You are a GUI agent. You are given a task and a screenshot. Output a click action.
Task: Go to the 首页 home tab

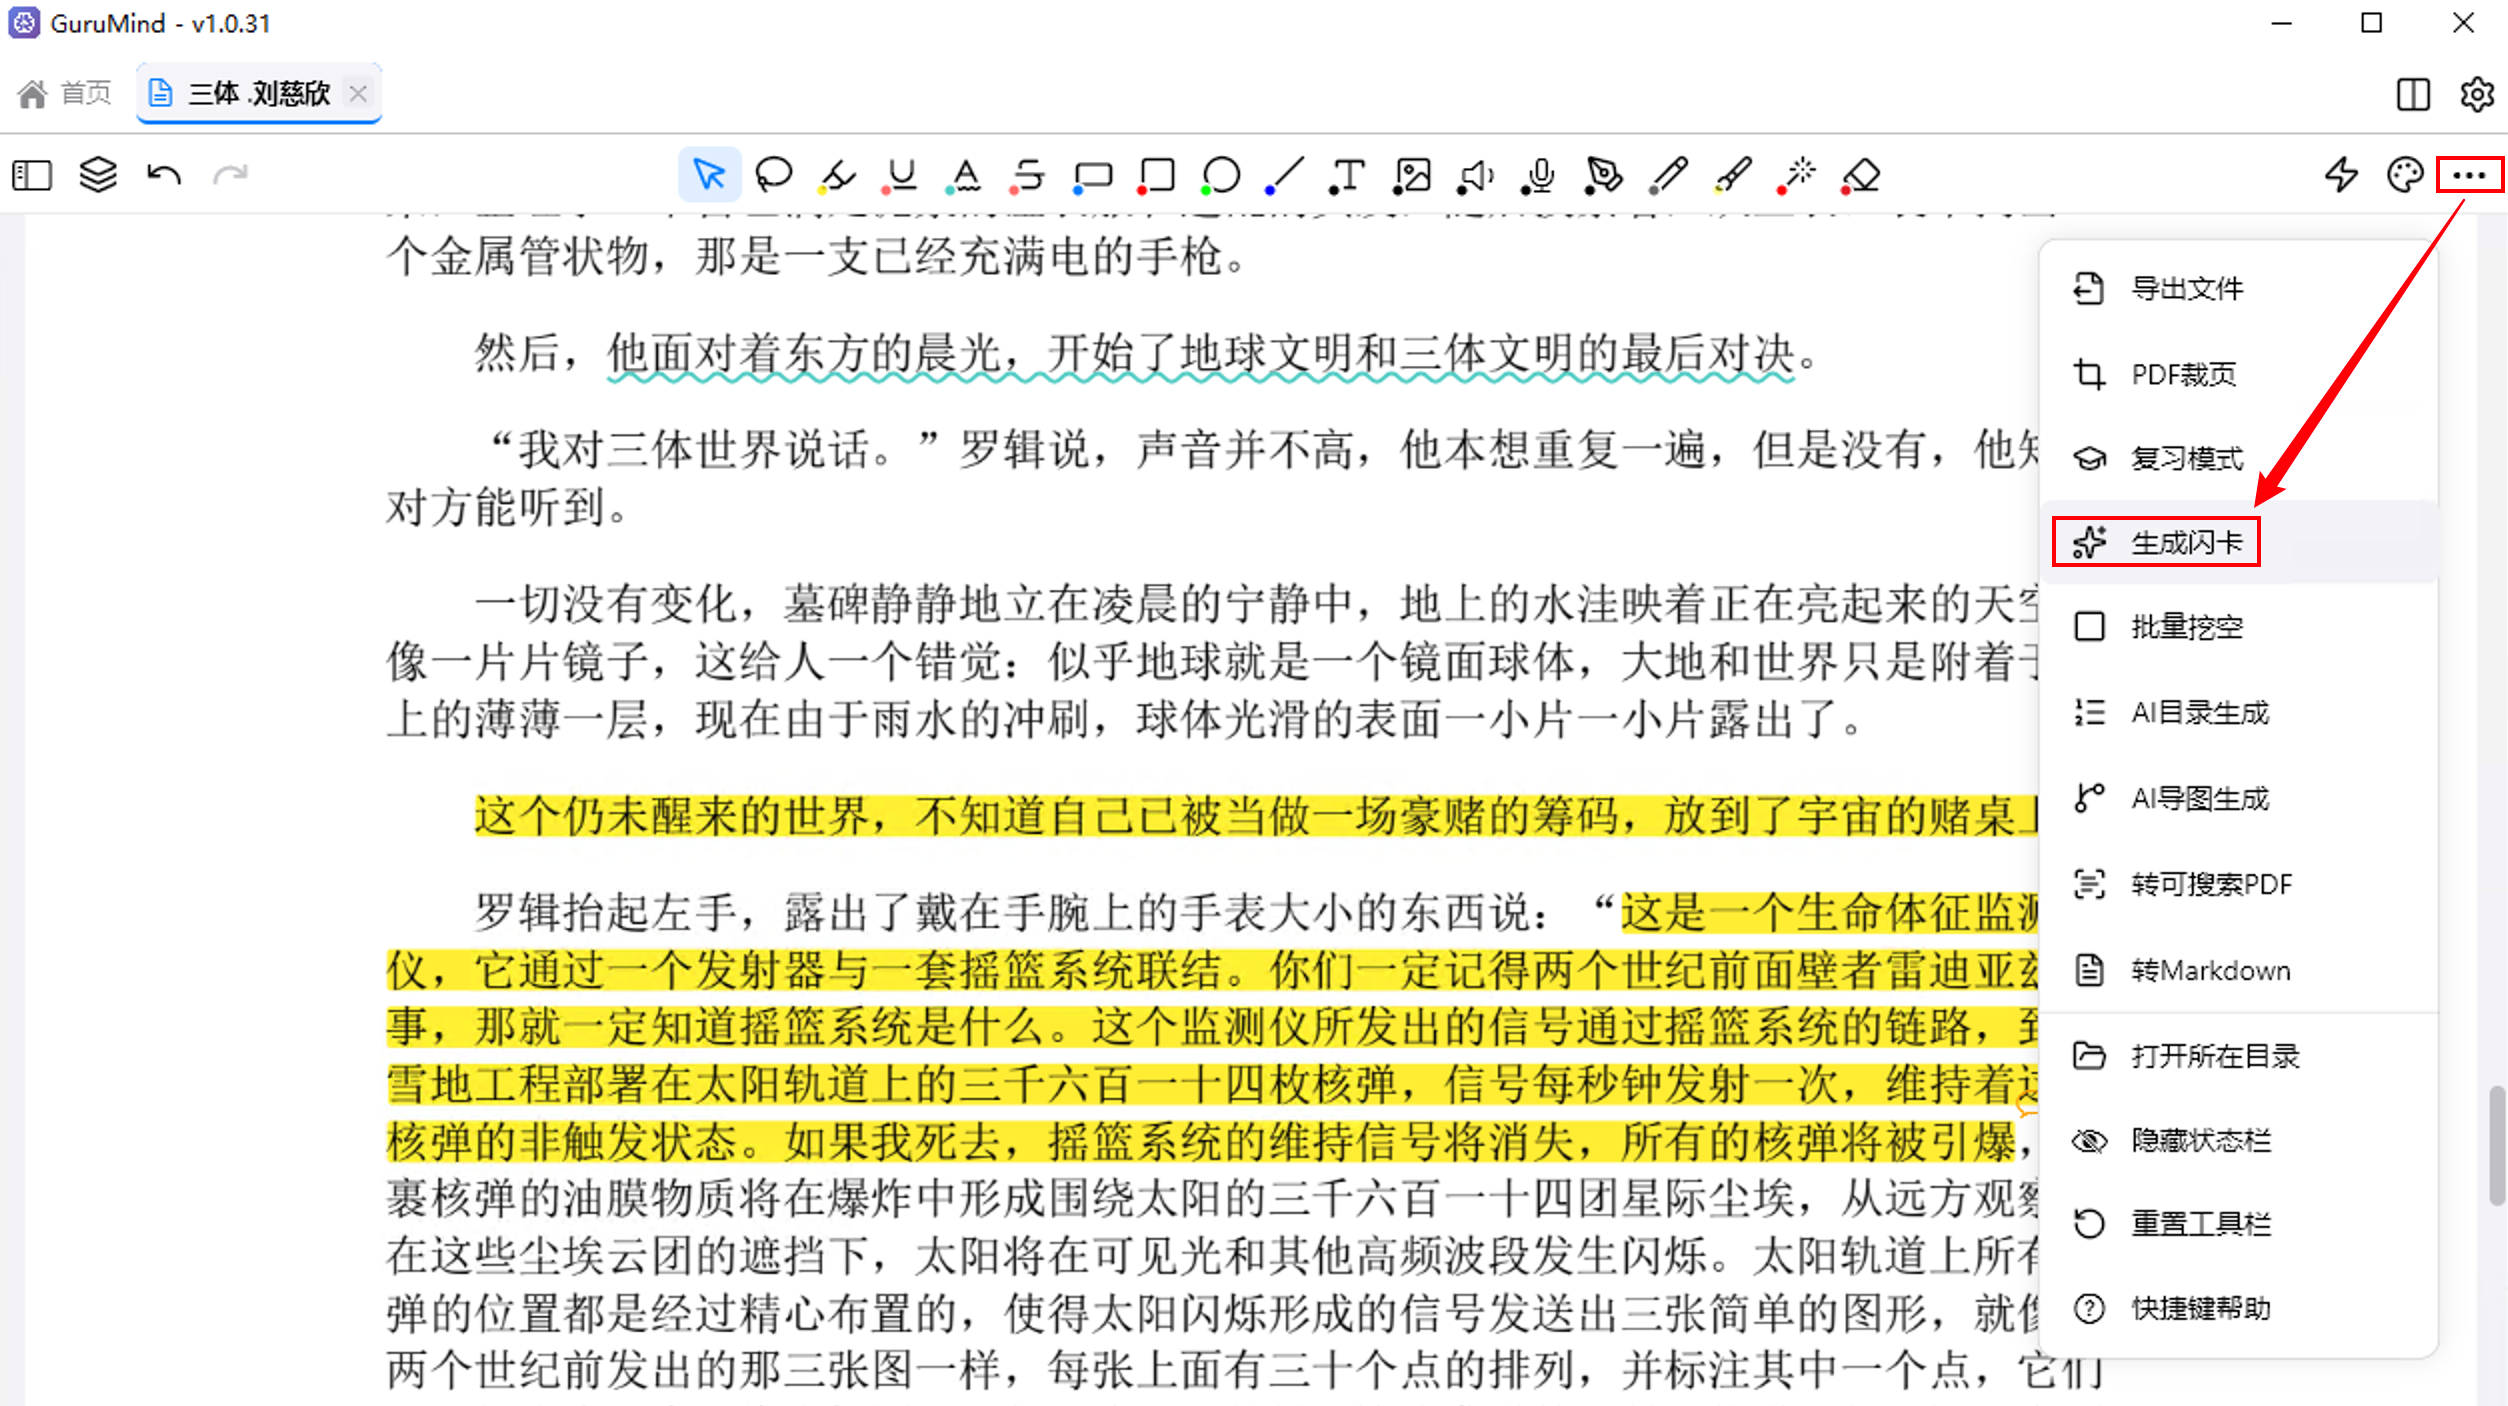(x=65, y=94)
